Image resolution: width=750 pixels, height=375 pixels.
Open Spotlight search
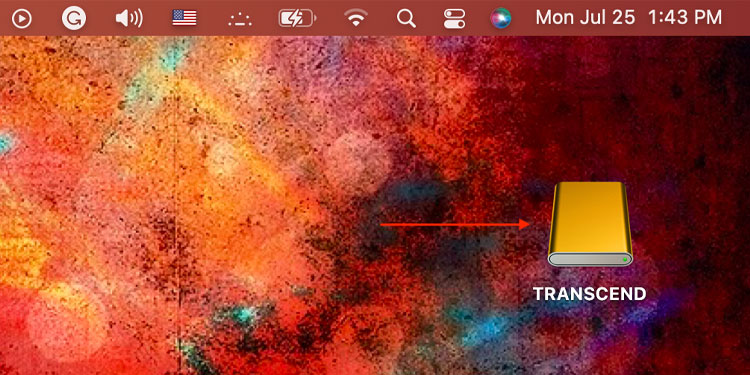[406, 19]
